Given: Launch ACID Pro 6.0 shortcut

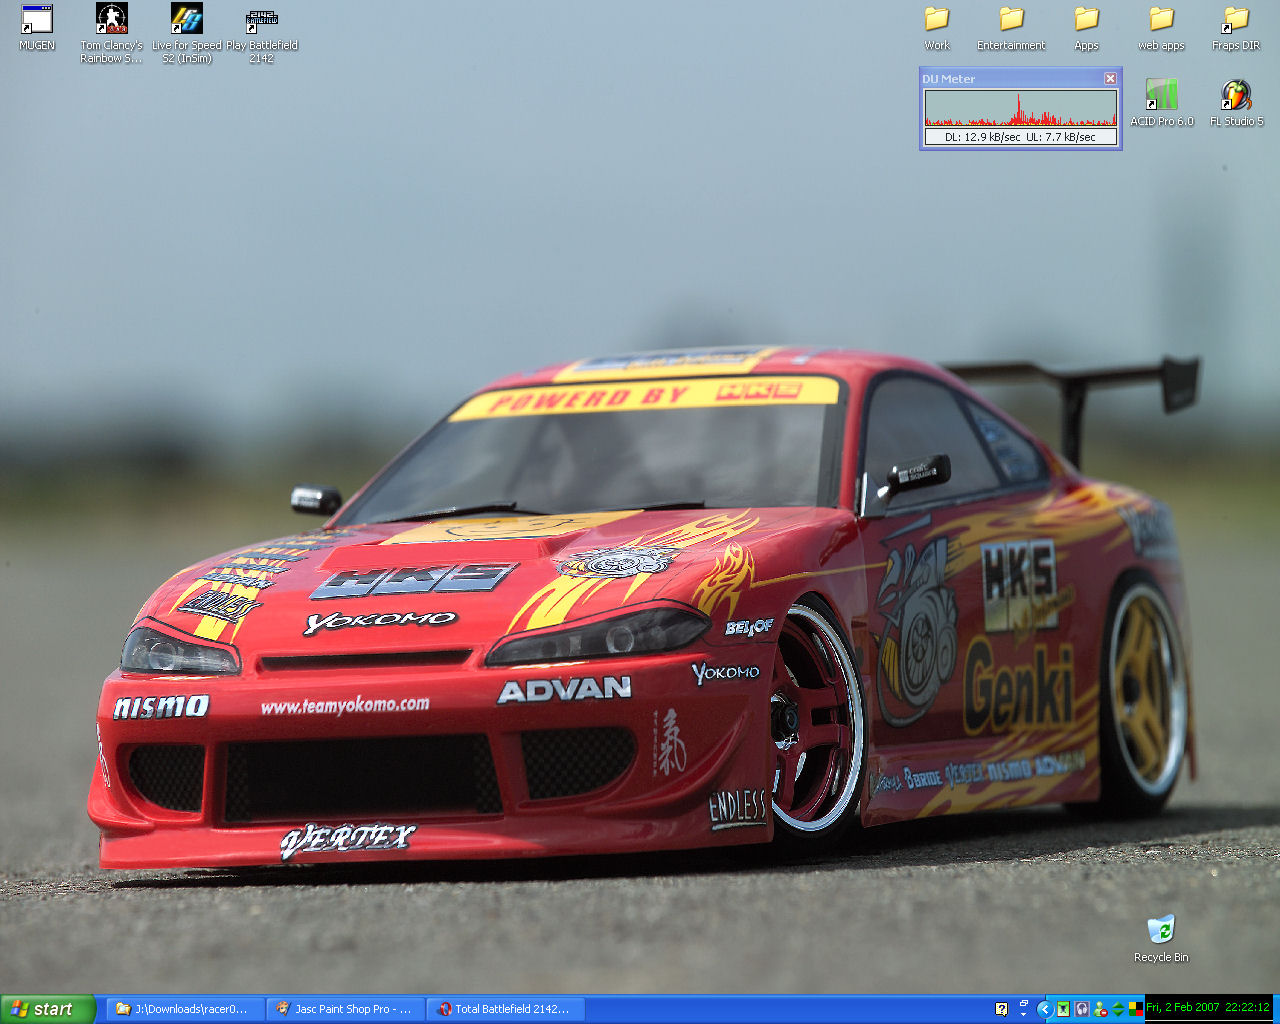Looking at the screenshot, I should point(1162,103).
